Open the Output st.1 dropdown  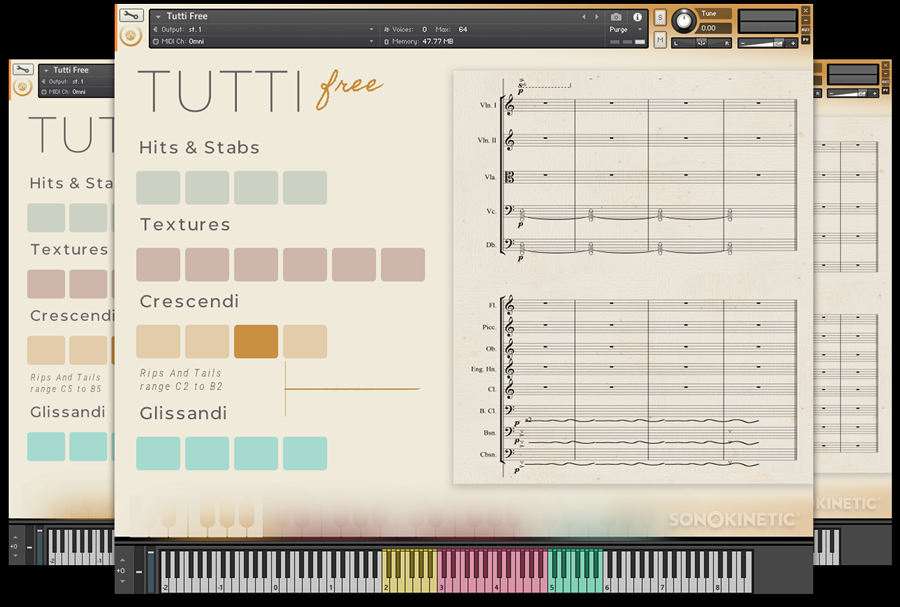[371, 29]
